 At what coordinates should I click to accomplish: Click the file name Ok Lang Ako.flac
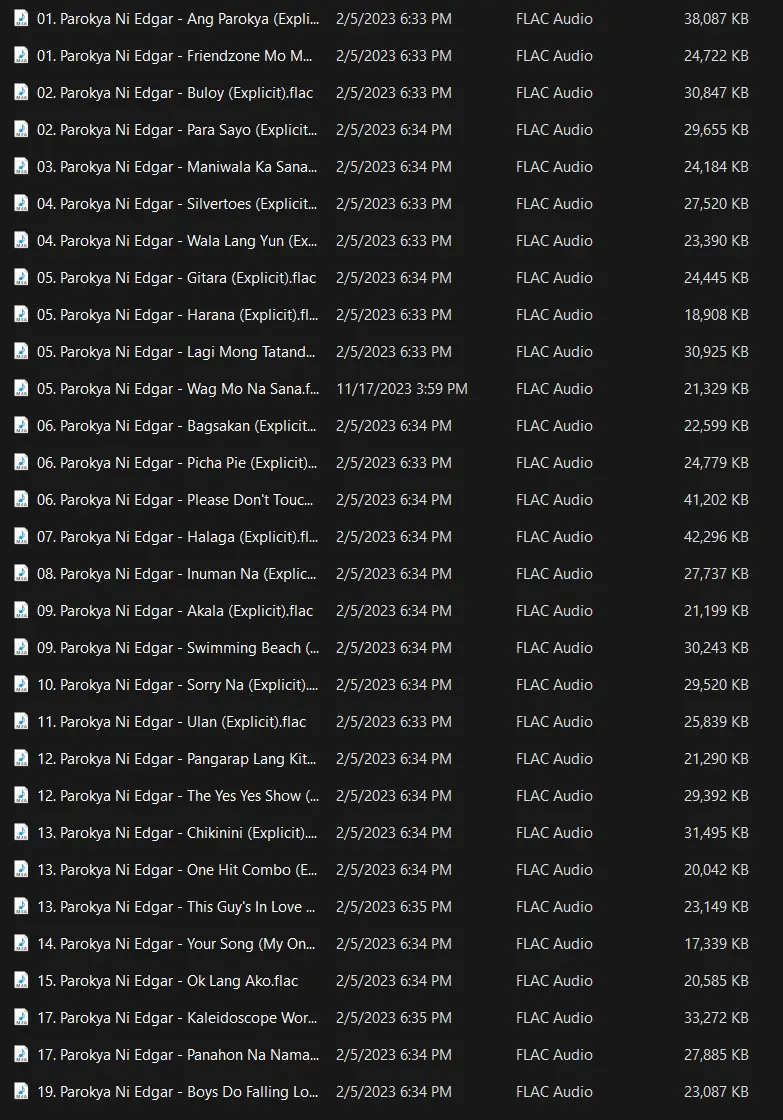[x=168, y=981]
